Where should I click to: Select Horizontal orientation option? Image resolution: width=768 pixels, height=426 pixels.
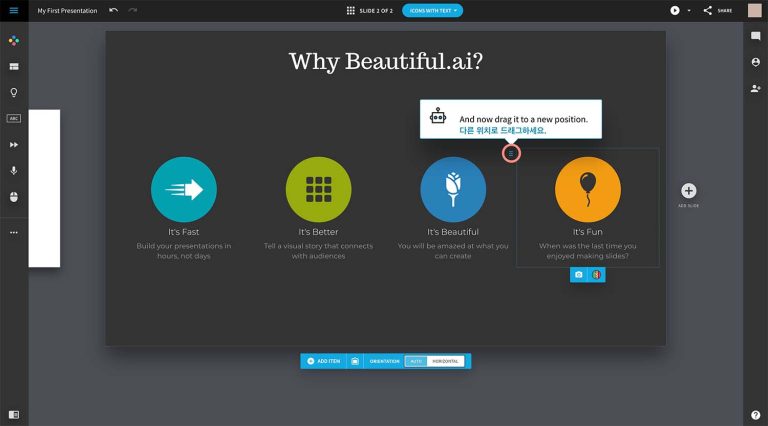point(446,361)
